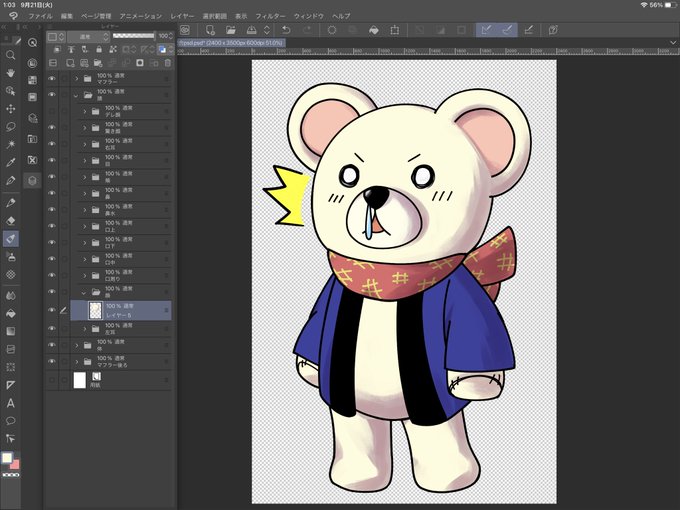Screen dimensions: 680x510
Task: Open the ウィンドウ menu
Action: point(309,16)
